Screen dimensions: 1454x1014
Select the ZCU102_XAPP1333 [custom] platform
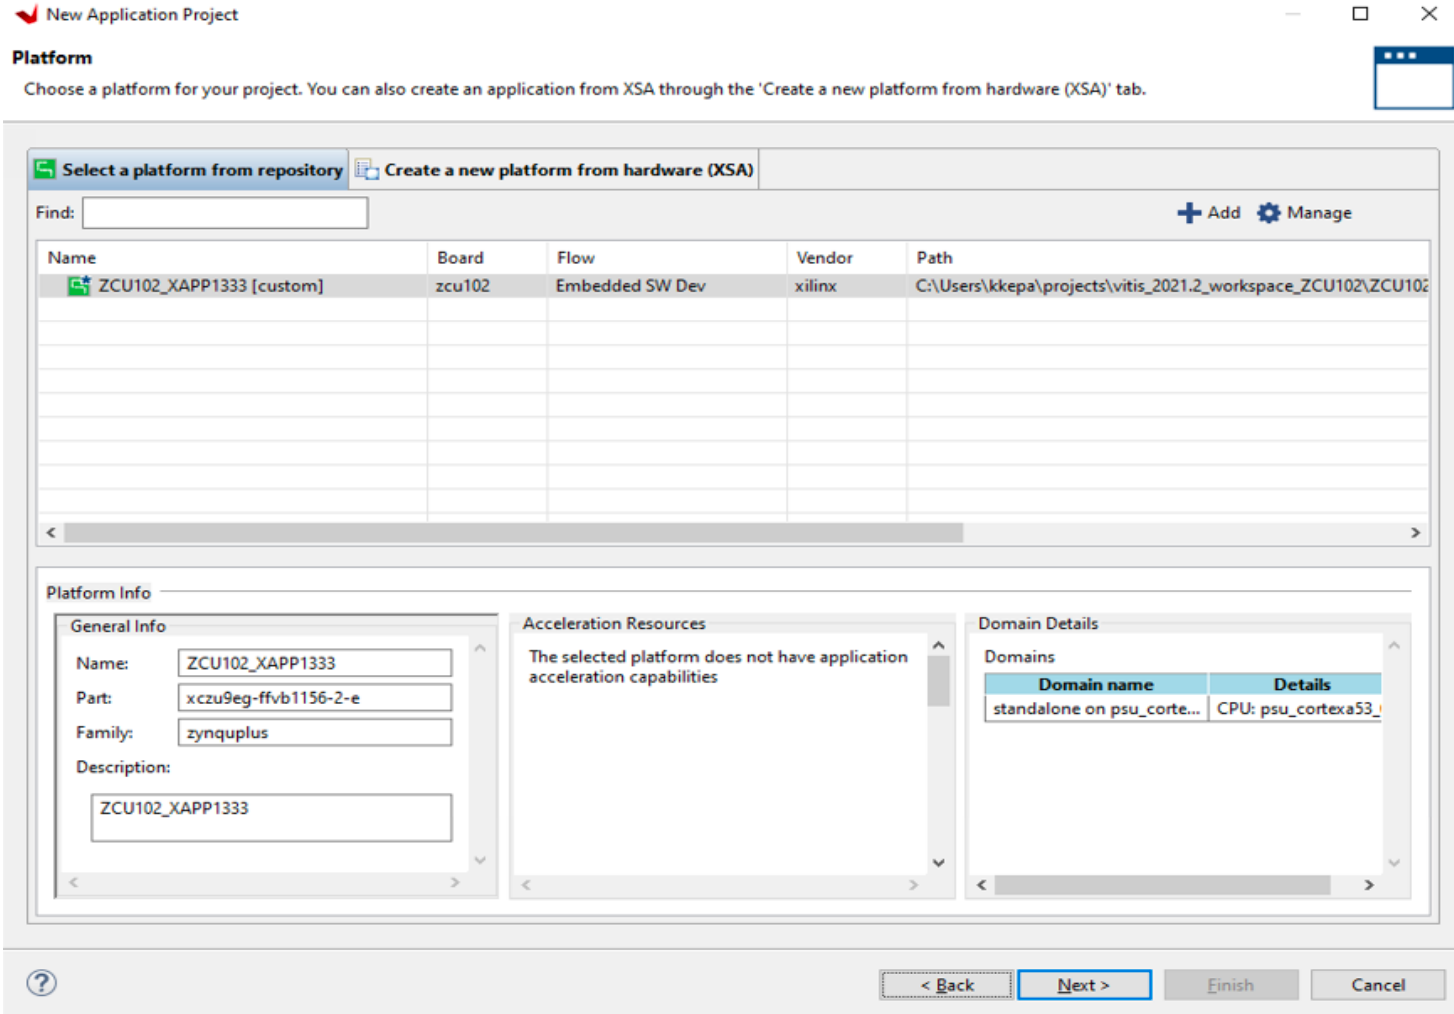tap(210, 286)
